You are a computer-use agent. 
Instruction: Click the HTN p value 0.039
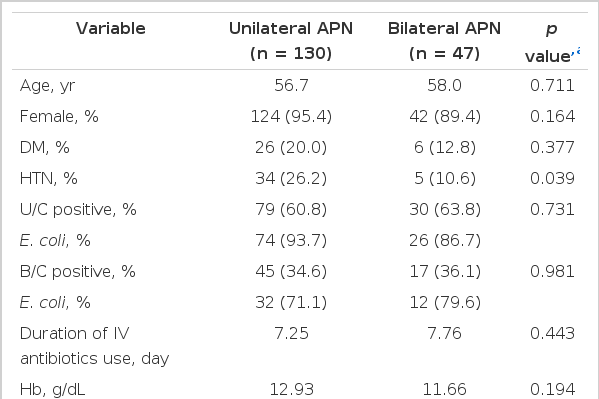click(552, 178)
